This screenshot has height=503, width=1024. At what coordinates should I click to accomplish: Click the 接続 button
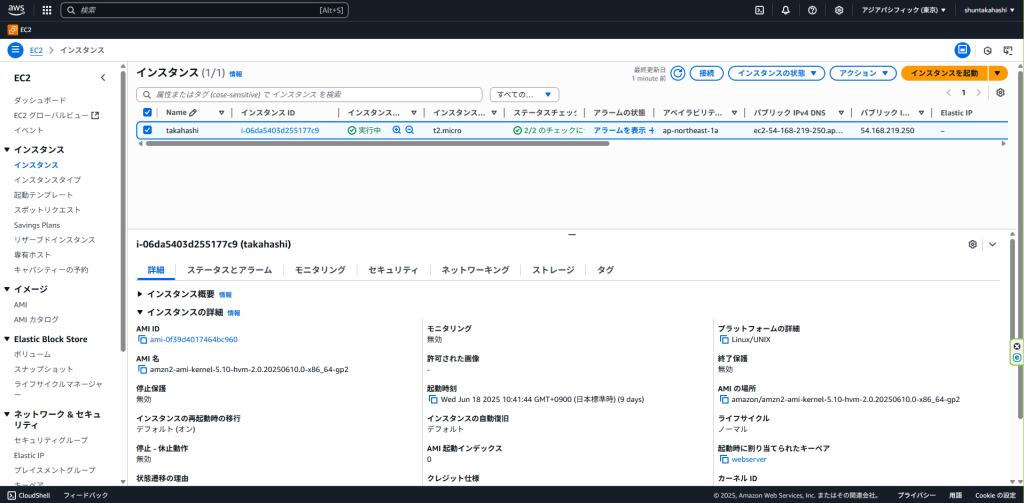pos(707,73)
